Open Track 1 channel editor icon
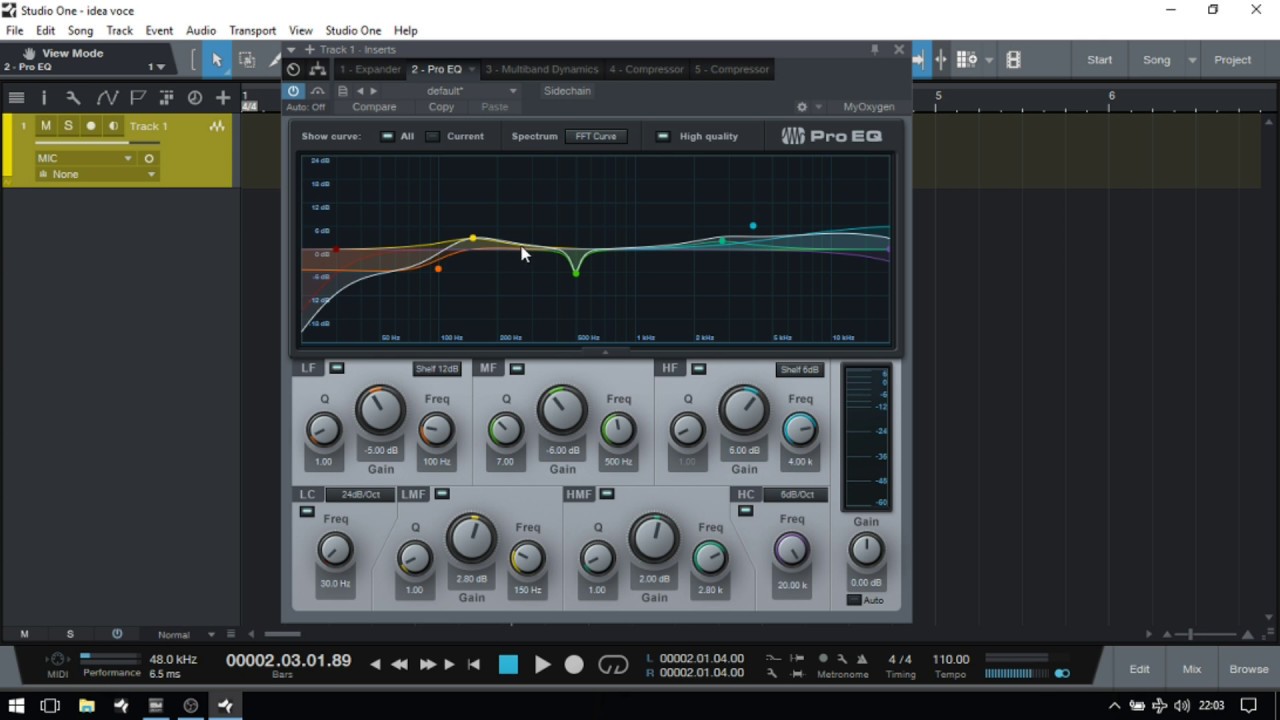The height and width of the screenshot is (720, 1280). click(217, 126)
